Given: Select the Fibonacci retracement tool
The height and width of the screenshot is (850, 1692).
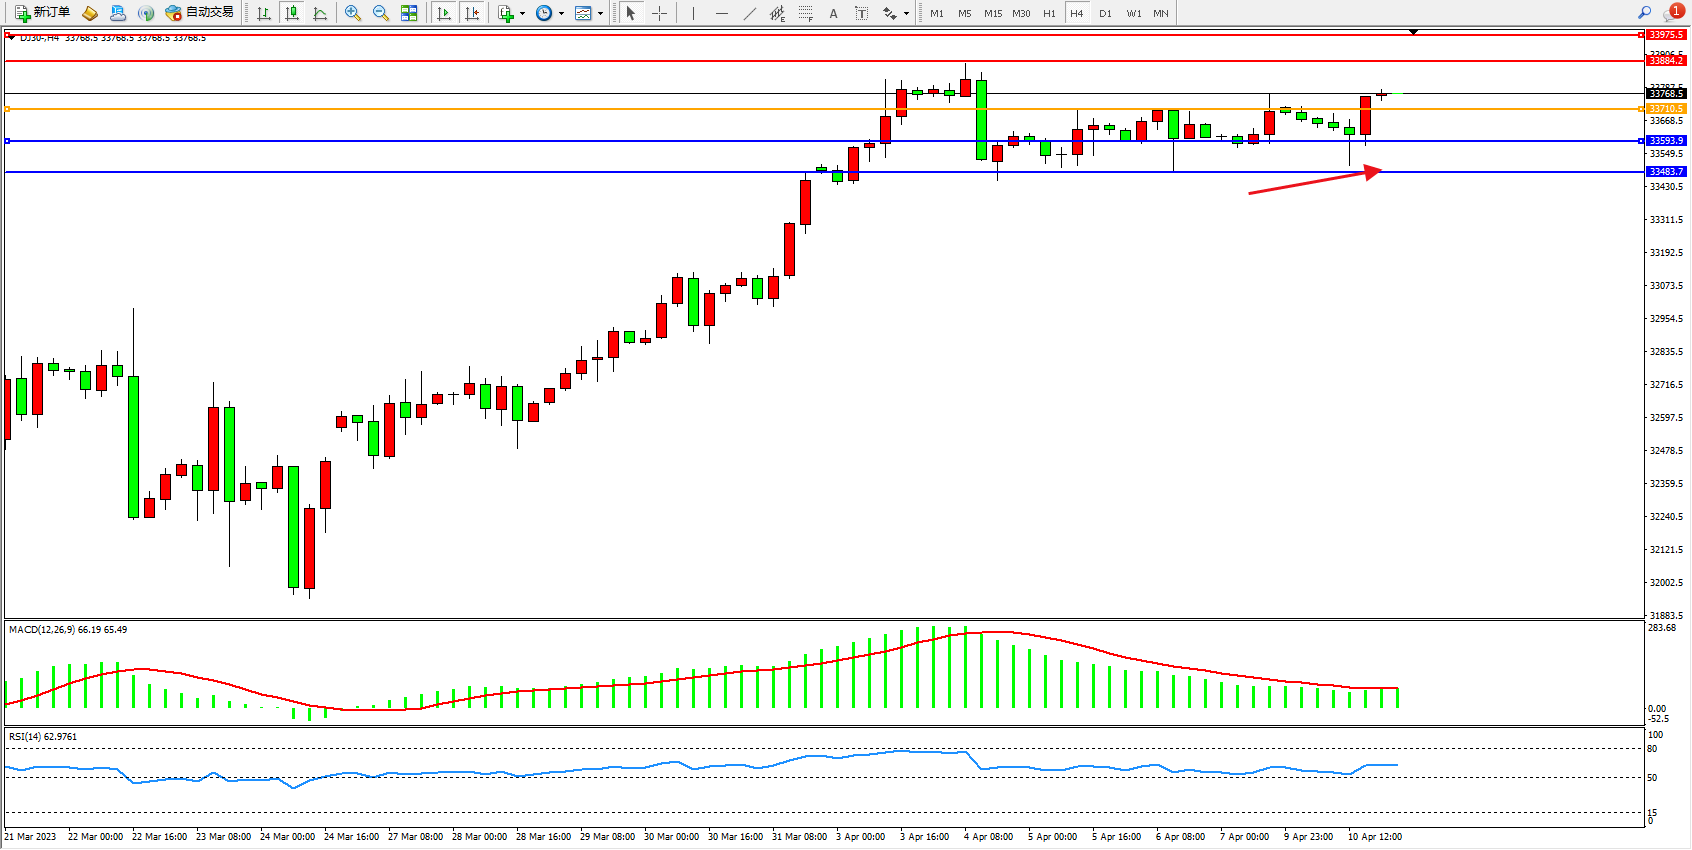Looking at the screenshot, I should (805, 13).
